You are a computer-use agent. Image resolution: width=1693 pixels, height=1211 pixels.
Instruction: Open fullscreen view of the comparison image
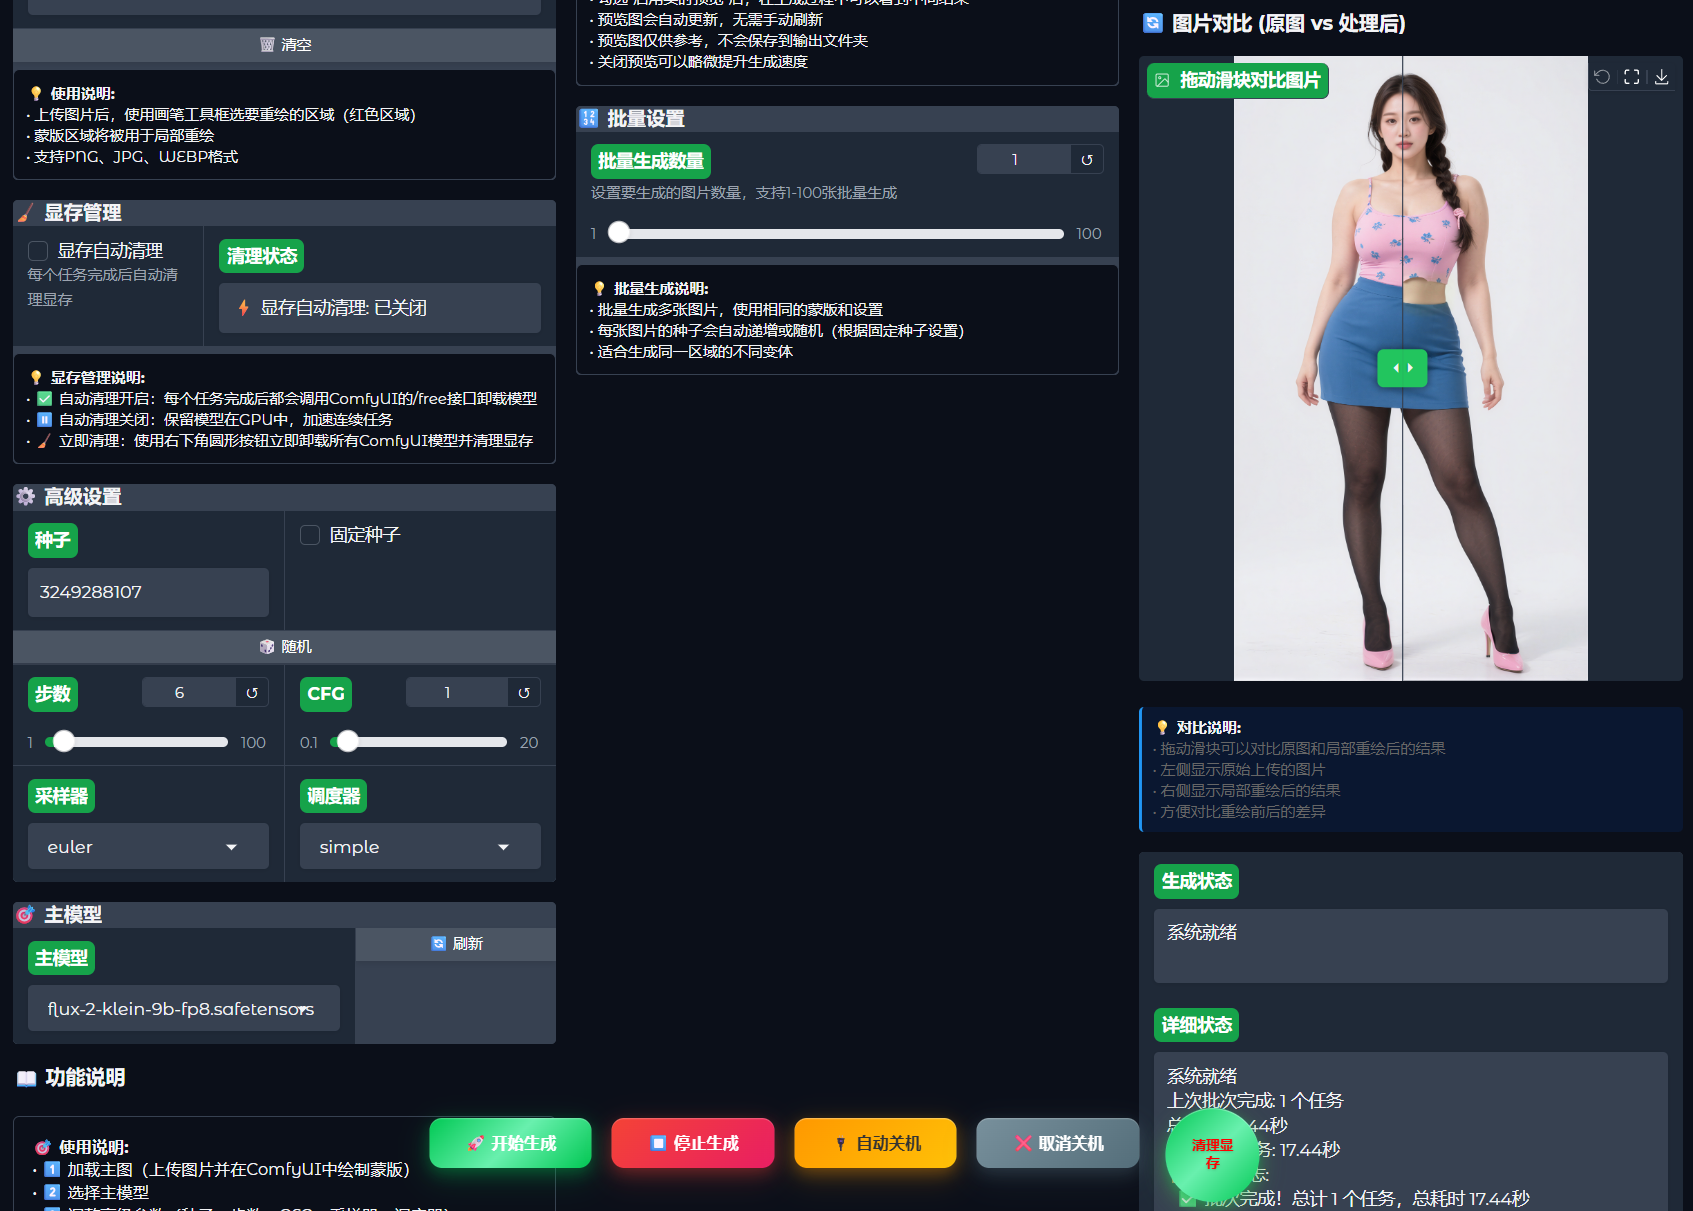tap(1631, 77)
